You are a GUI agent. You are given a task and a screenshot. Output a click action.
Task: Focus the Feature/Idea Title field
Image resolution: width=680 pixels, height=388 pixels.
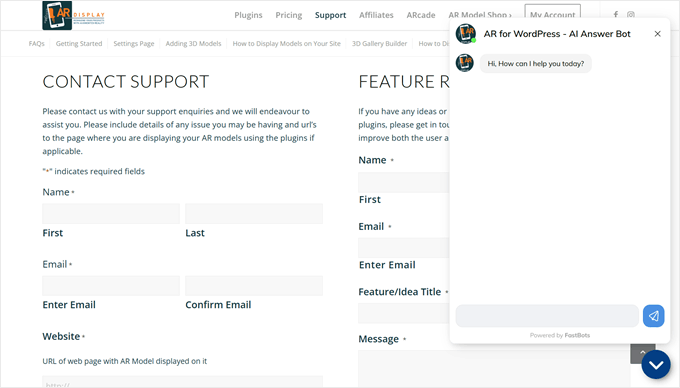pyautogui.click(x=404, y=313)
